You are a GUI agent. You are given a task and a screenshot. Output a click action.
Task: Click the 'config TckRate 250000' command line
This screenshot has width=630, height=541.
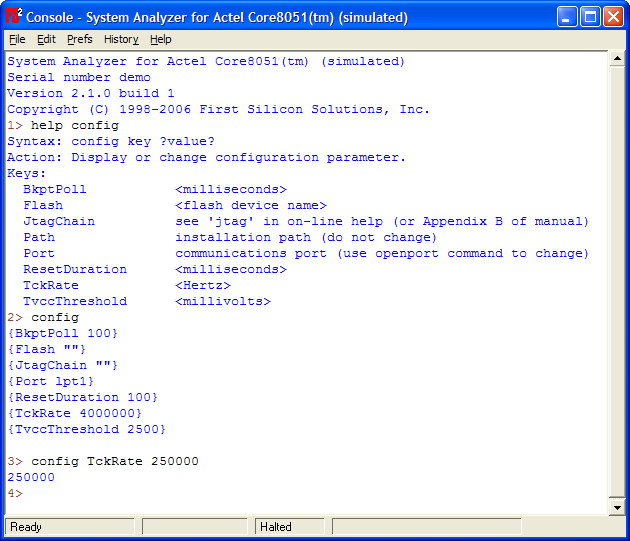[103, 461]
